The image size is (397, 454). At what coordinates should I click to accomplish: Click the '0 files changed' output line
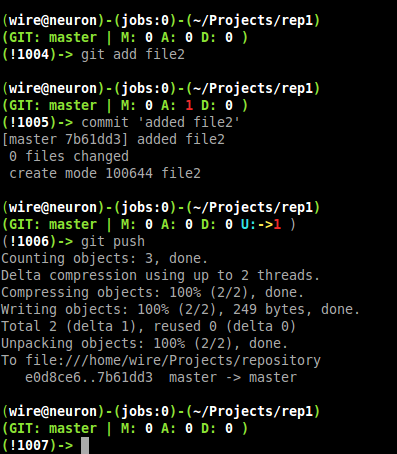[x=69, y=156]
